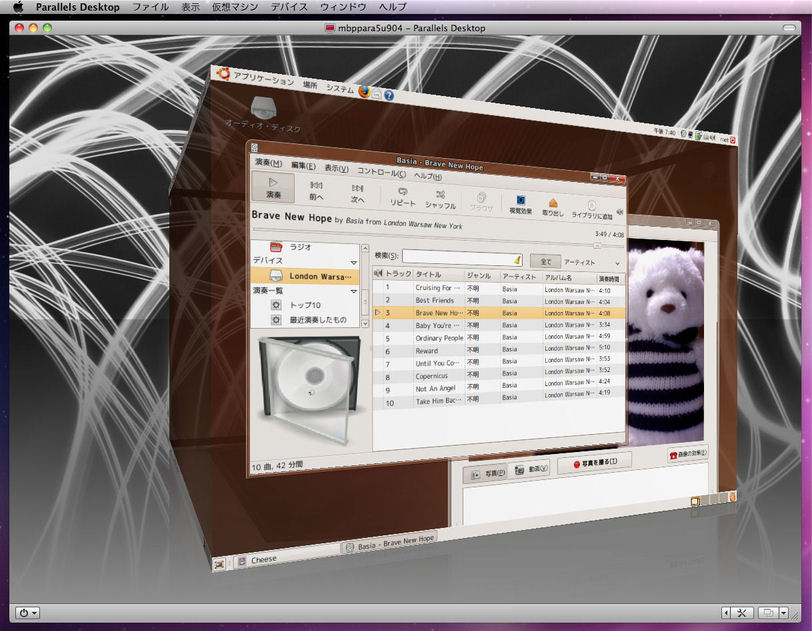The width and height of the screenshot is (812, 631).
Task: Click the workspace switcher on the bottom panel
Action: point(708,499)
